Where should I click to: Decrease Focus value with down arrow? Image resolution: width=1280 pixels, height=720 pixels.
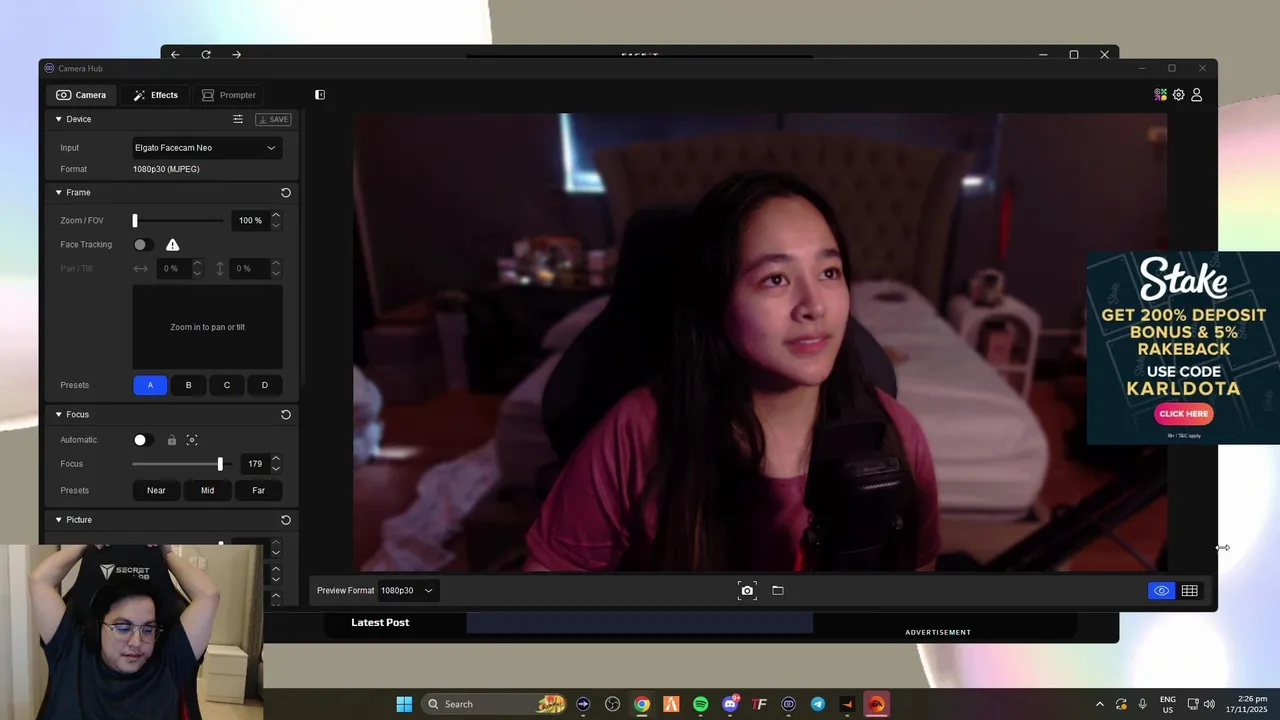click(x=276, y=469)
